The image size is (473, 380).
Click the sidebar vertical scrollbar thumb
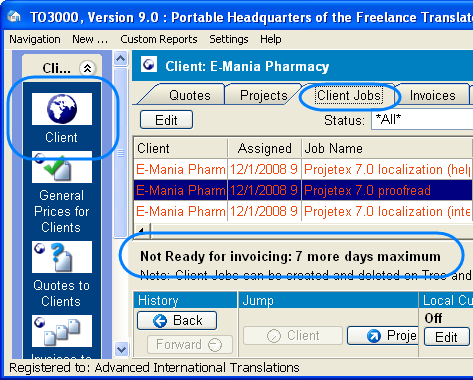pyautogui.click(x=120, y=153)
